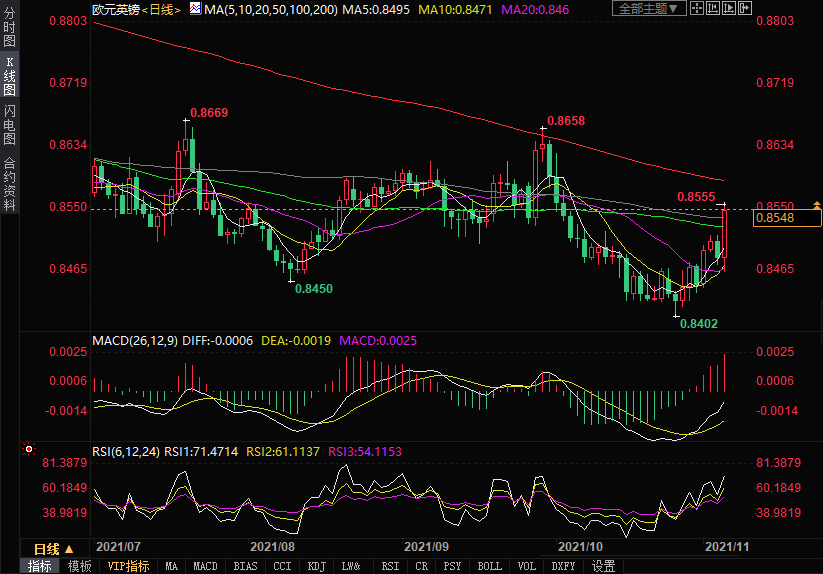Screen dimensions: 823x574
Task: Enable the KDJ indicator
Action: tap(316, 566)
